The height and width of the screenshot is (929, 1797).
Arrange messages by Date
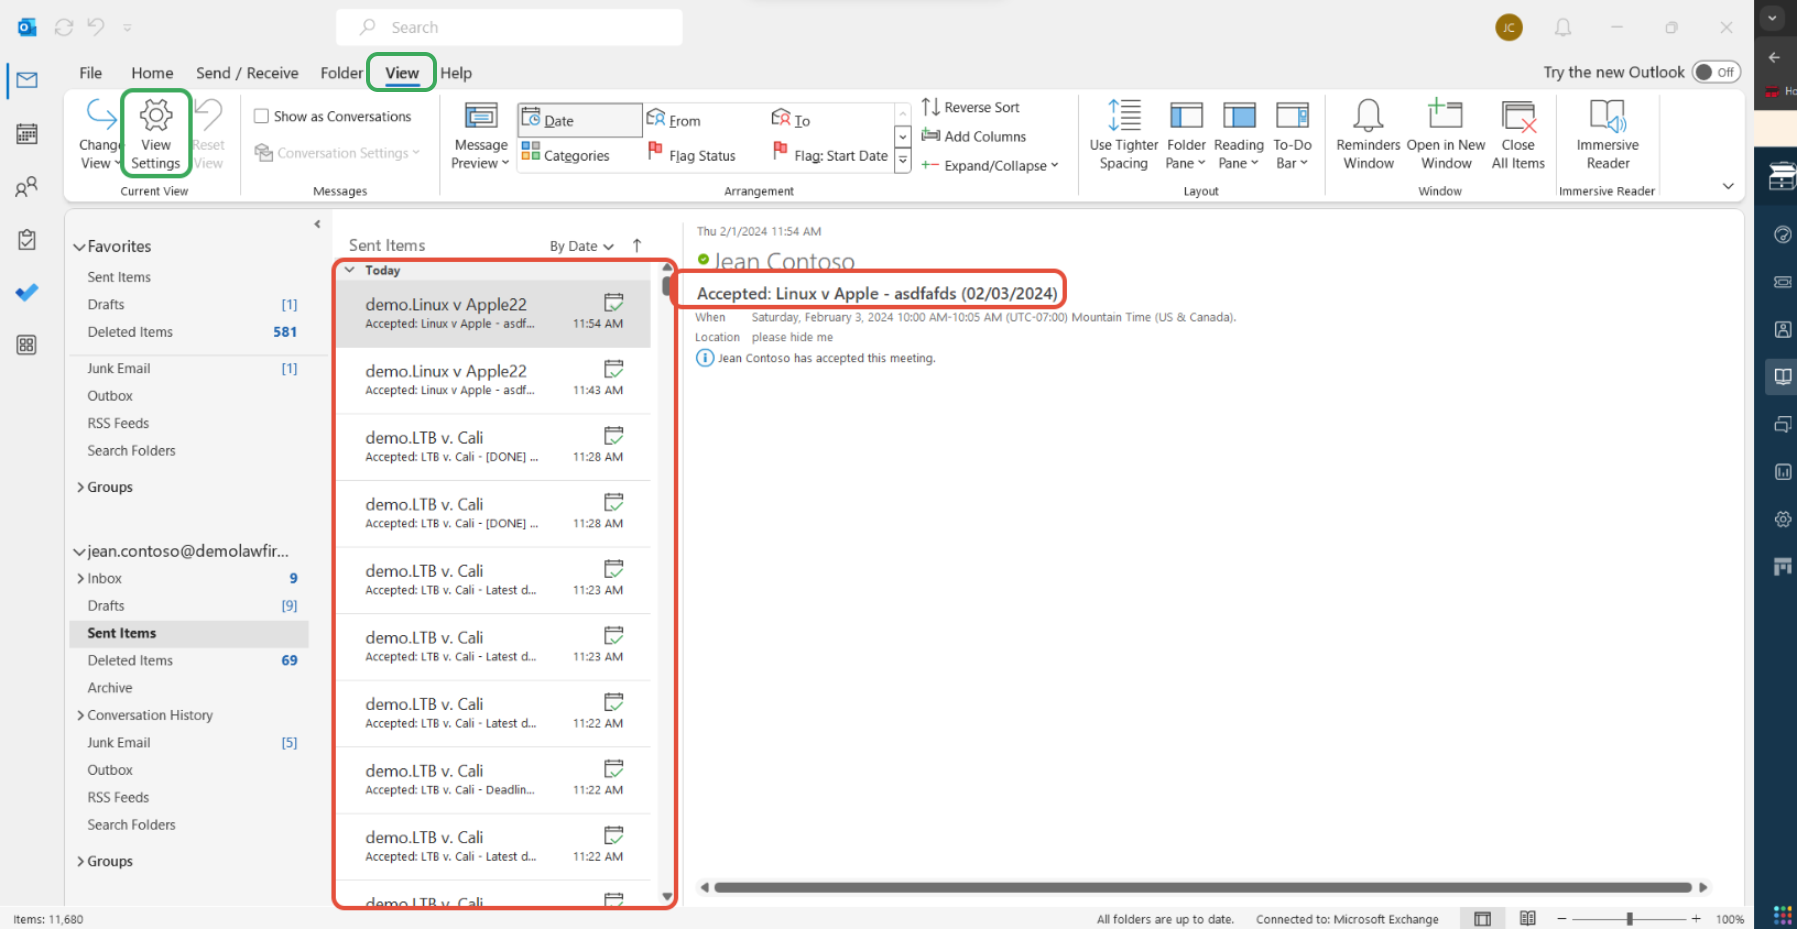pyautogui.click(x=579, y=120)
